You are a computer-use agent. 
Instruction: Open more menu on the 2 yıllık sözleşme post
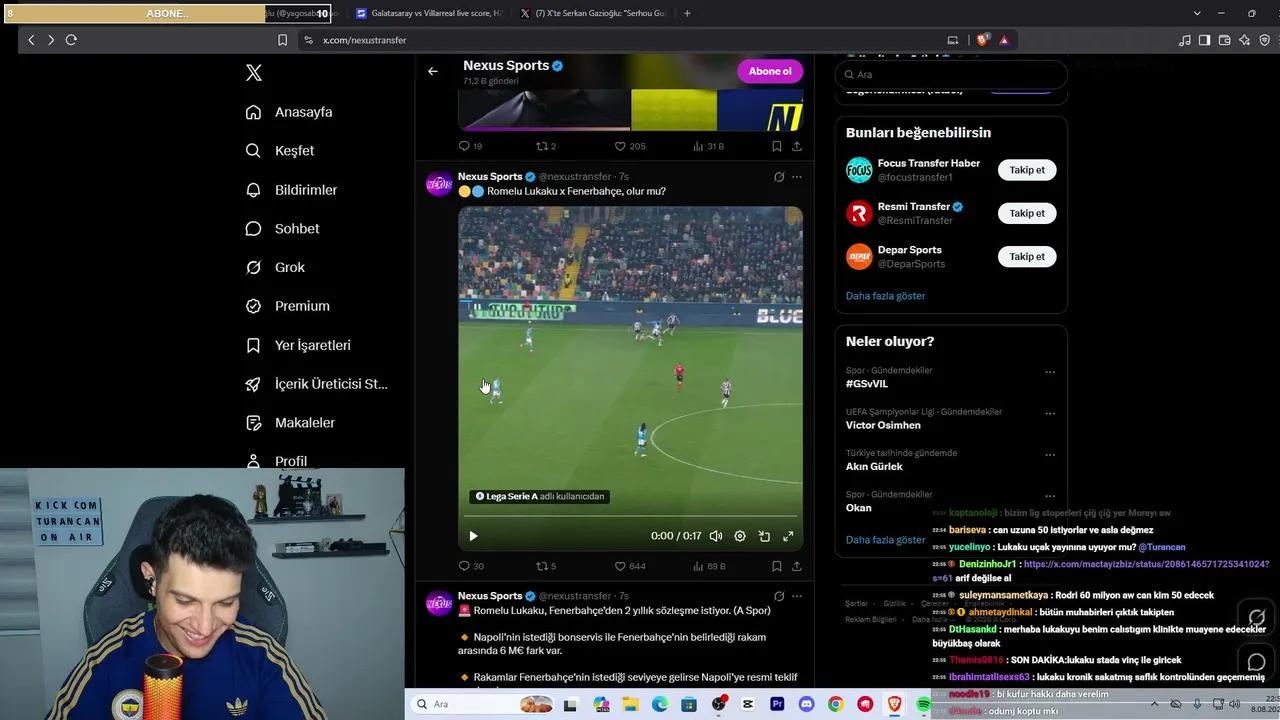click(x=797, y=596)
